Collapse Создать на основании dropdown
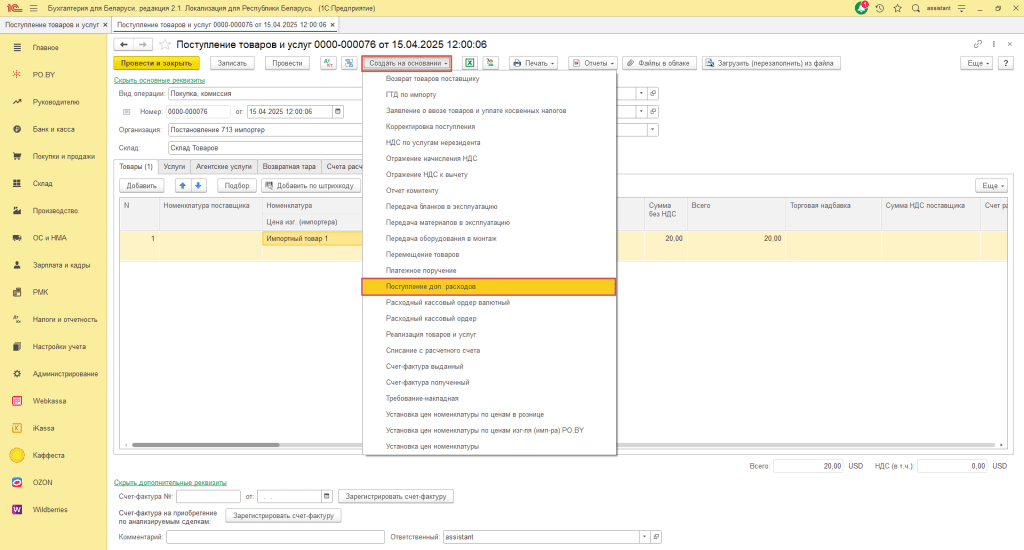Screen dimensions: 1024x550 (408, 63)
